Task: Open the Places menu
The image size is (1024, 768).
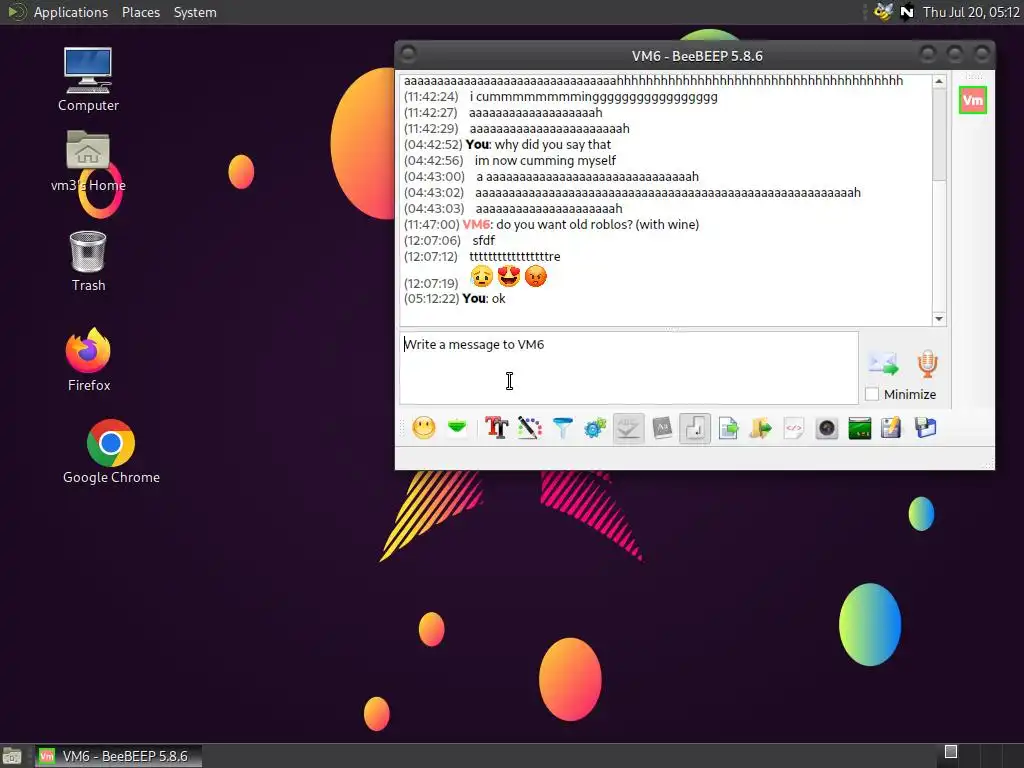Action: (x=140, y=12)
